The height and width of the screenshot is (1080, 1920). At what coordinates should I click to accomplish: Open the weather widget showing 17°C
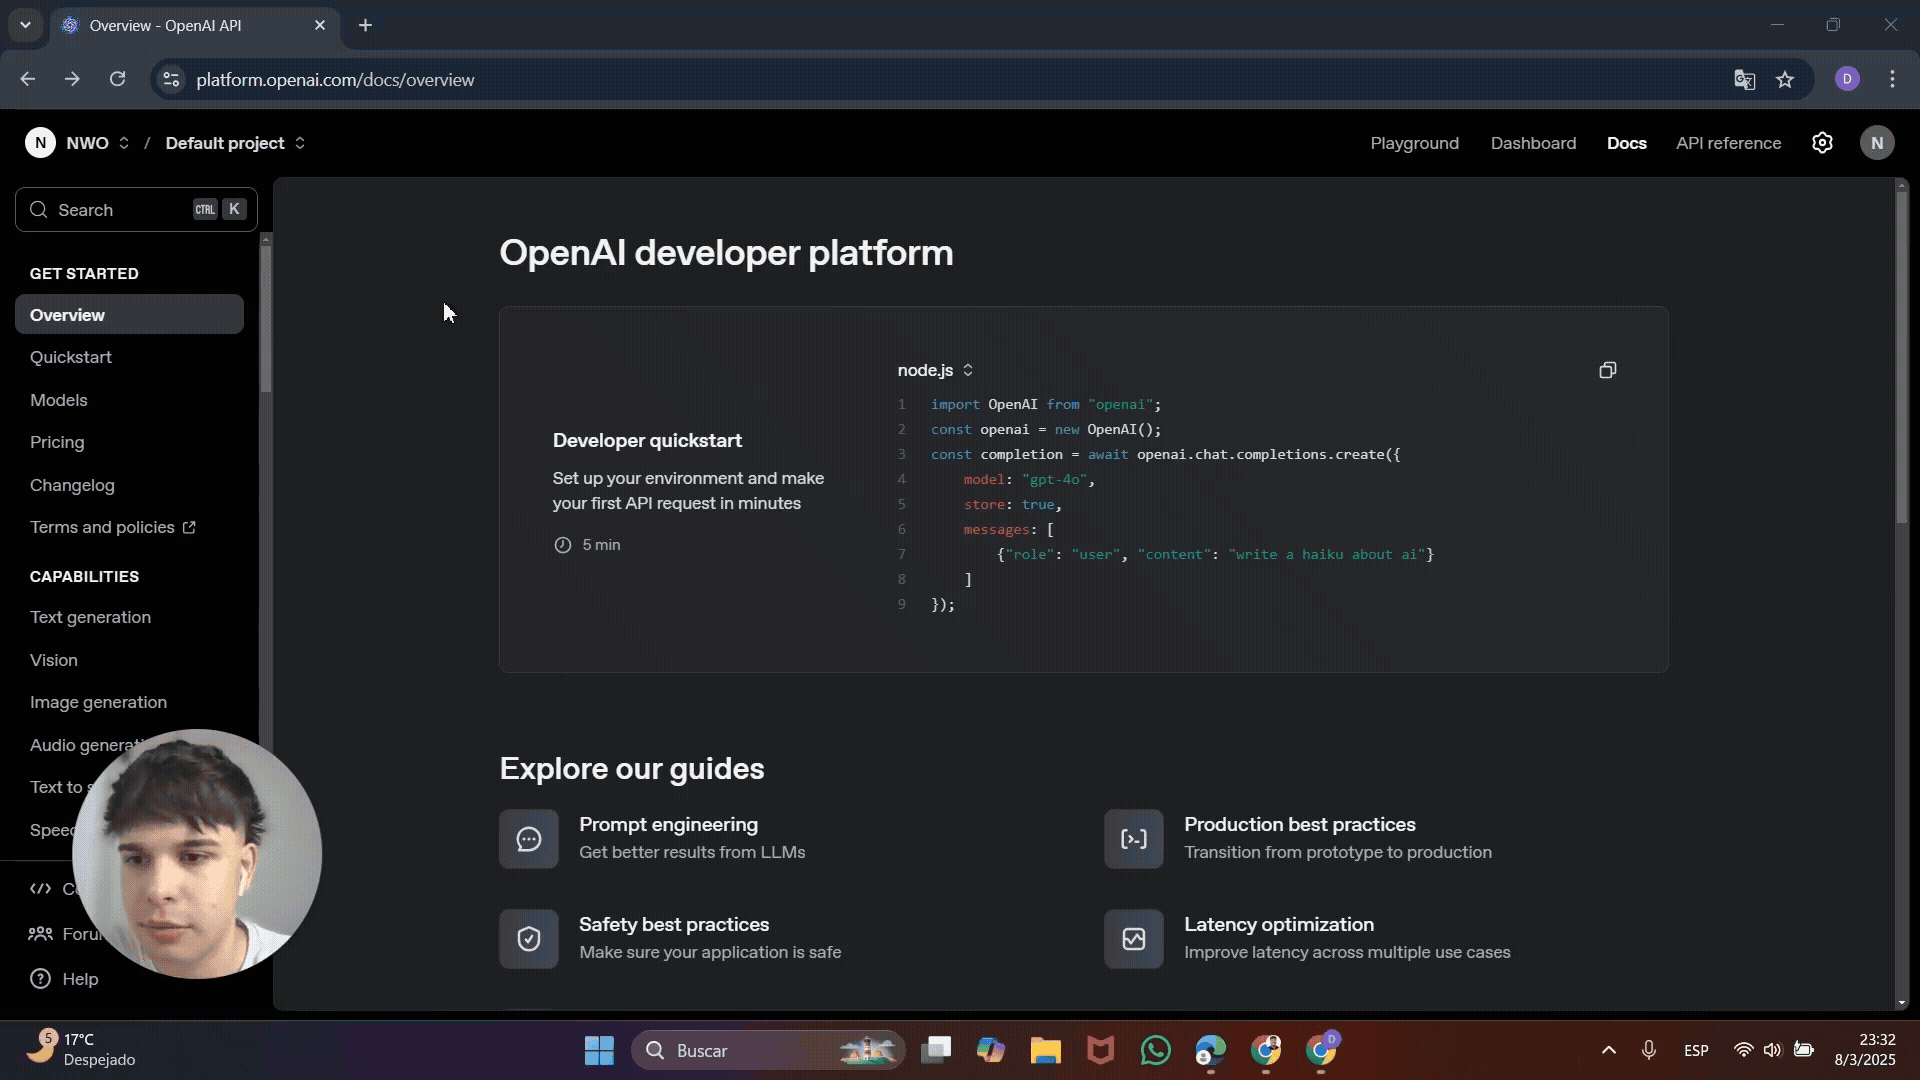(82, 1049)
